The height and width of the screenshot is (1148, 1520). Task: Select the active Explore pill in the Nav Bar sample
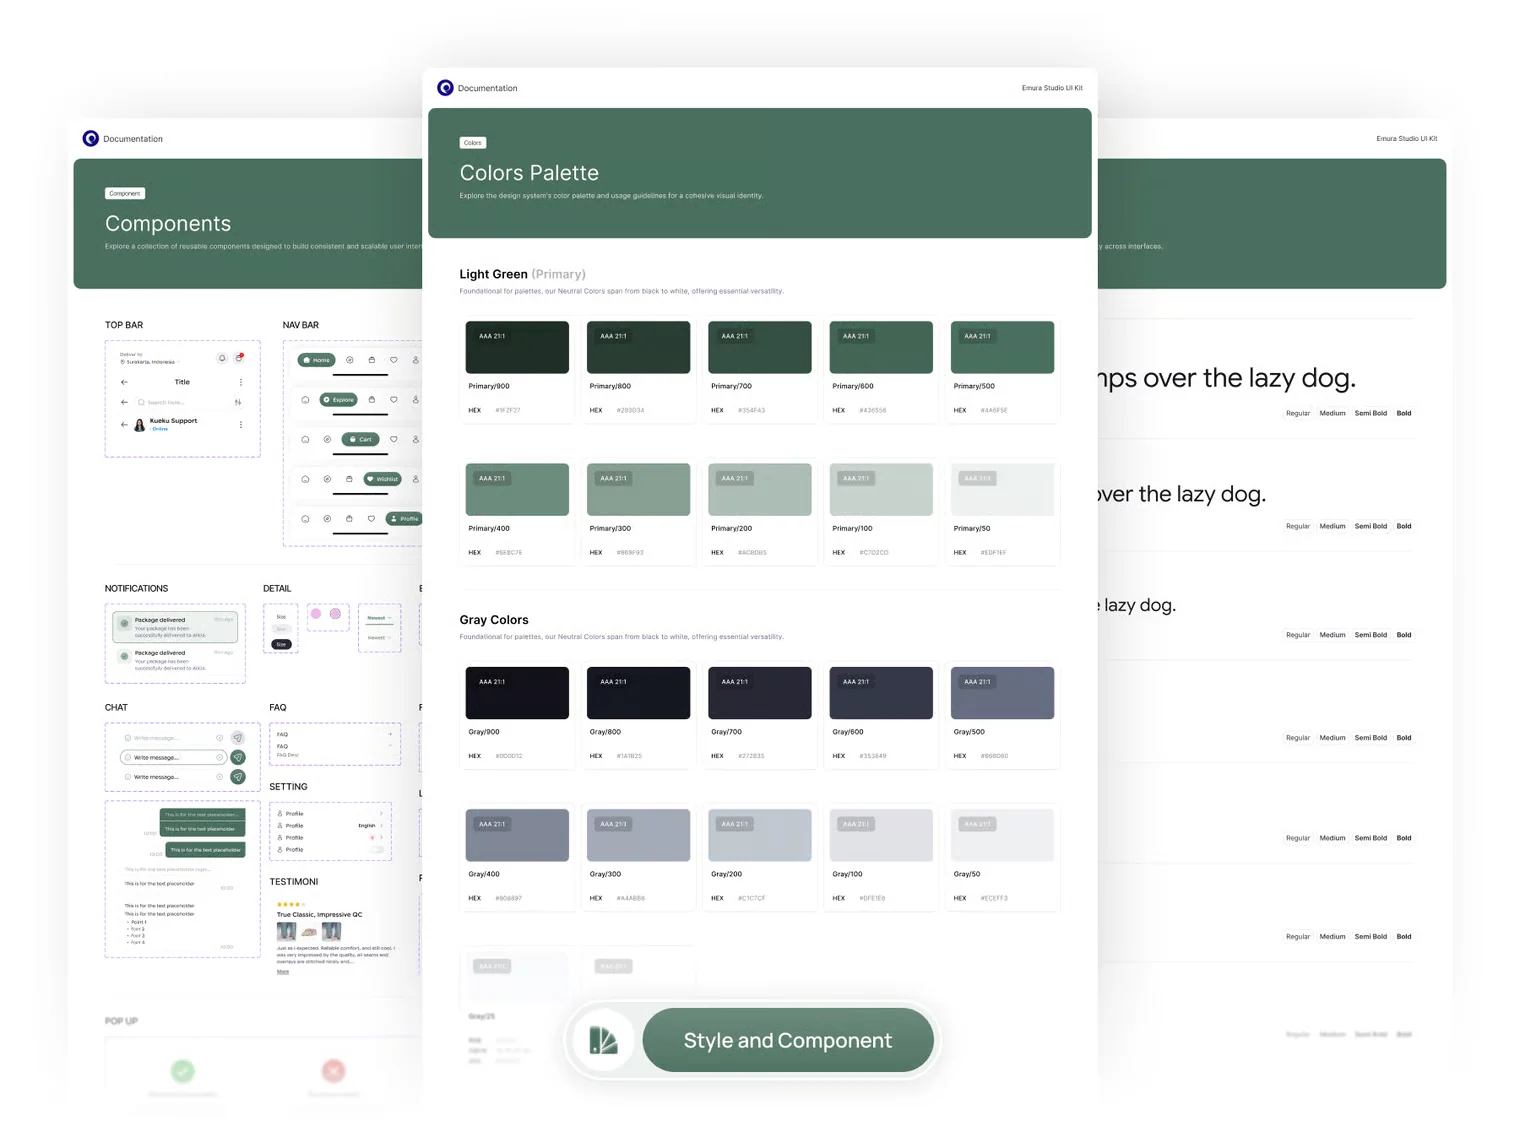coord(339,400)
